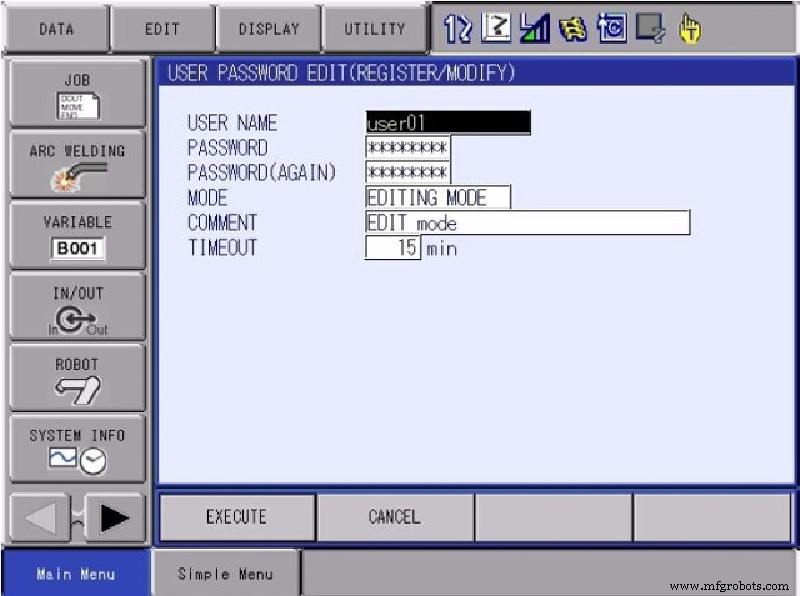800x596 pixels.
Task: Open the IN/OUT menu icon
Action: [76, 308]
